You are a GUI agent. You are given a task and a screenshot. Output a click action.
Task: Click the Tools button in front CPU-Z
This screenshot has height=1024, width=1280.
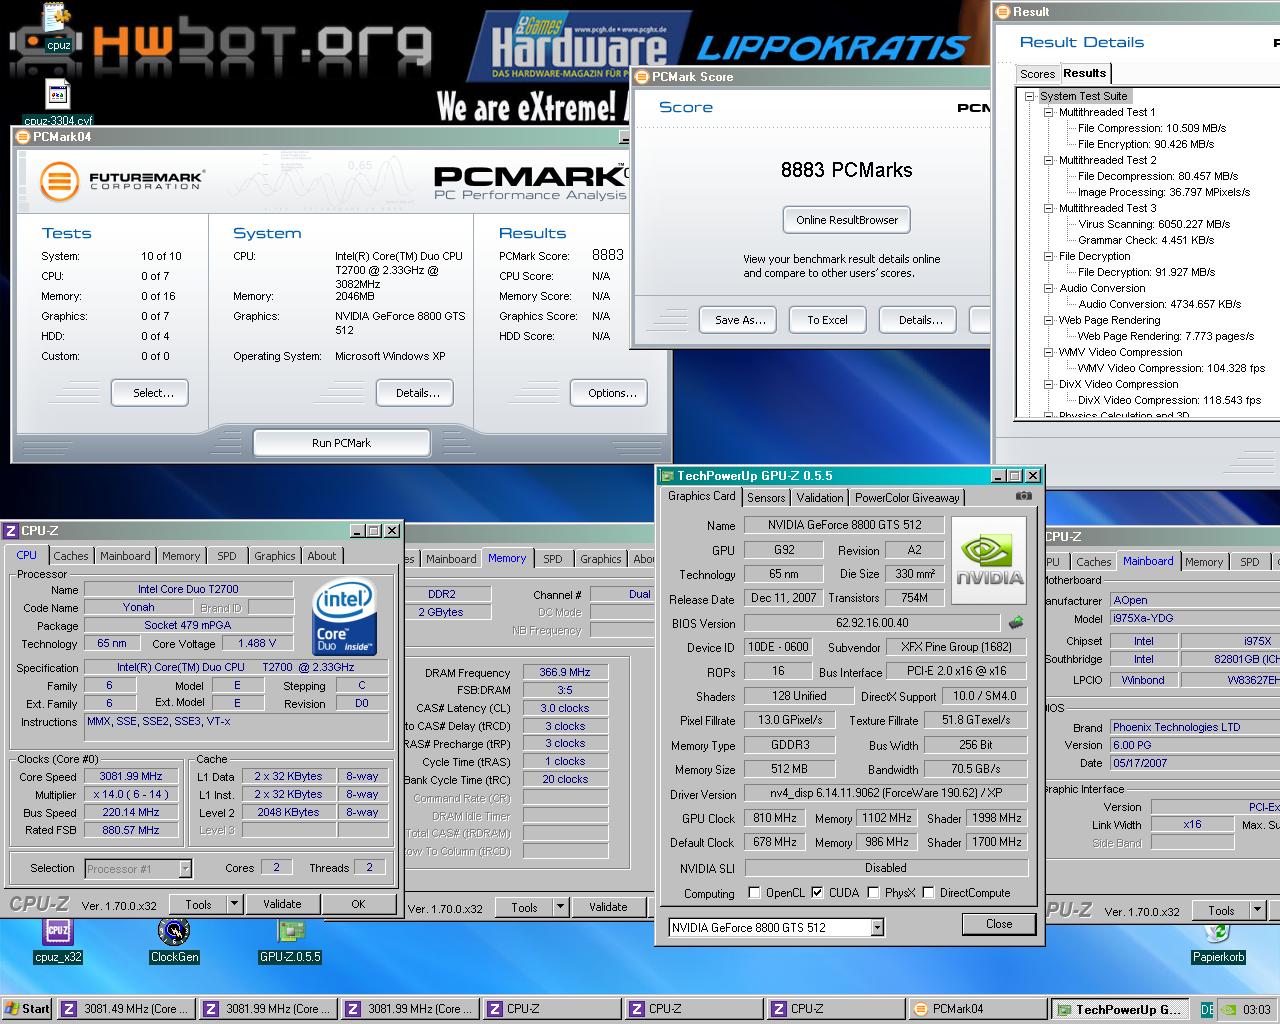198,904
